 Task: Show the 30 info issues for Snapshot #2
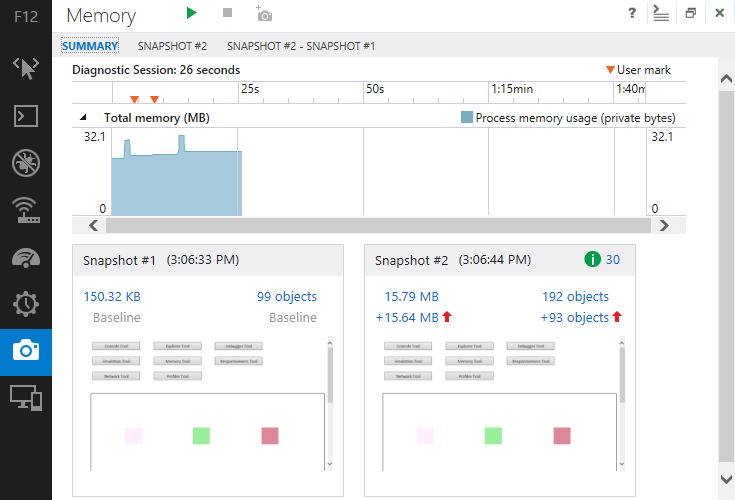click(602, 259)
